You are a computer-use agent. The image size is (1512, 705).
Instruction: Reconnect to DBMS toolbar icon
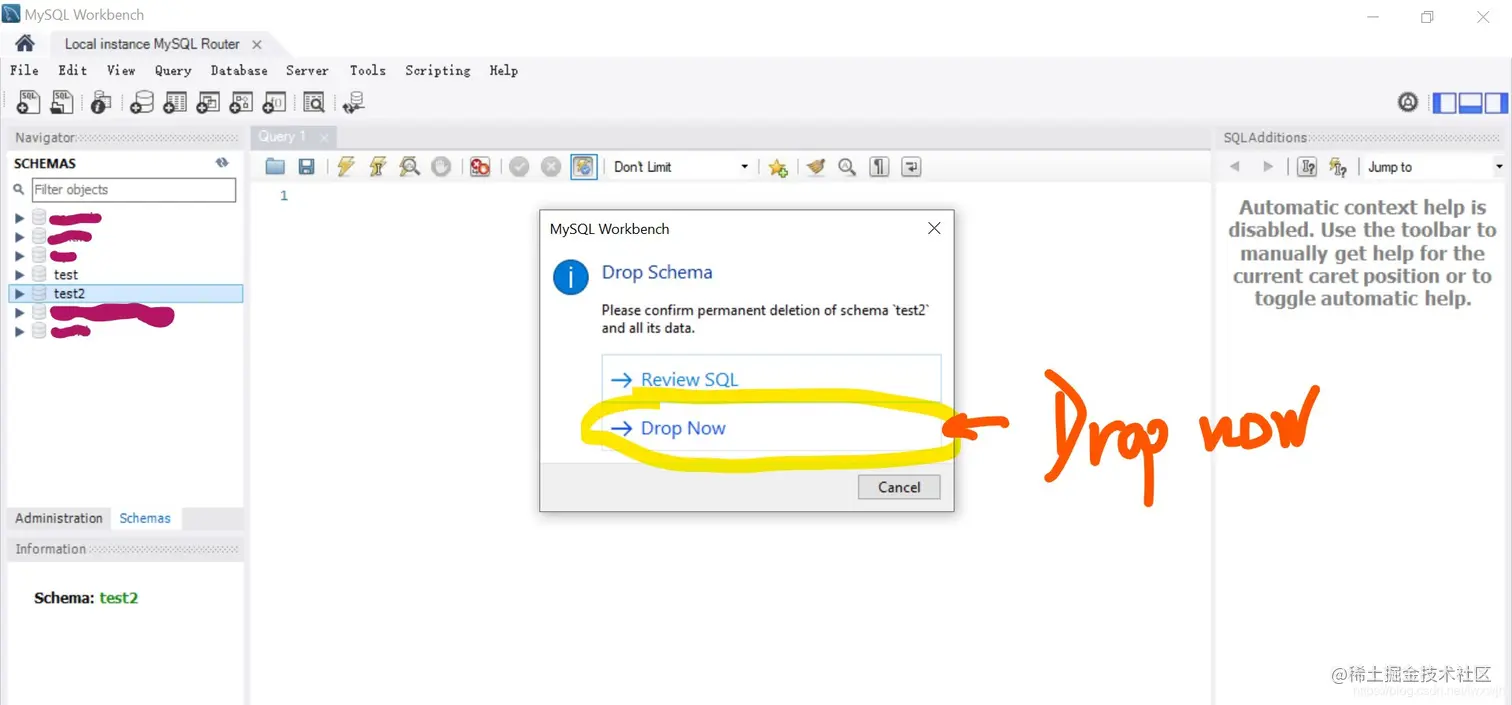point(354,102)
